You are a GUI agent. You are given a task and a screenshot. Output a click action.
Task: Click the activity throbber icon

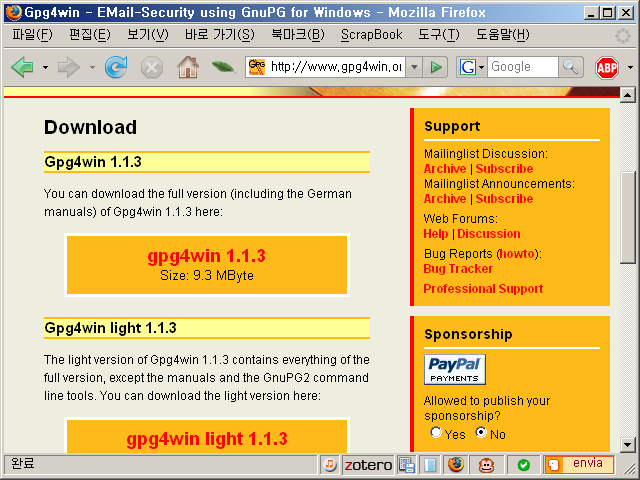tap(623, 36)
